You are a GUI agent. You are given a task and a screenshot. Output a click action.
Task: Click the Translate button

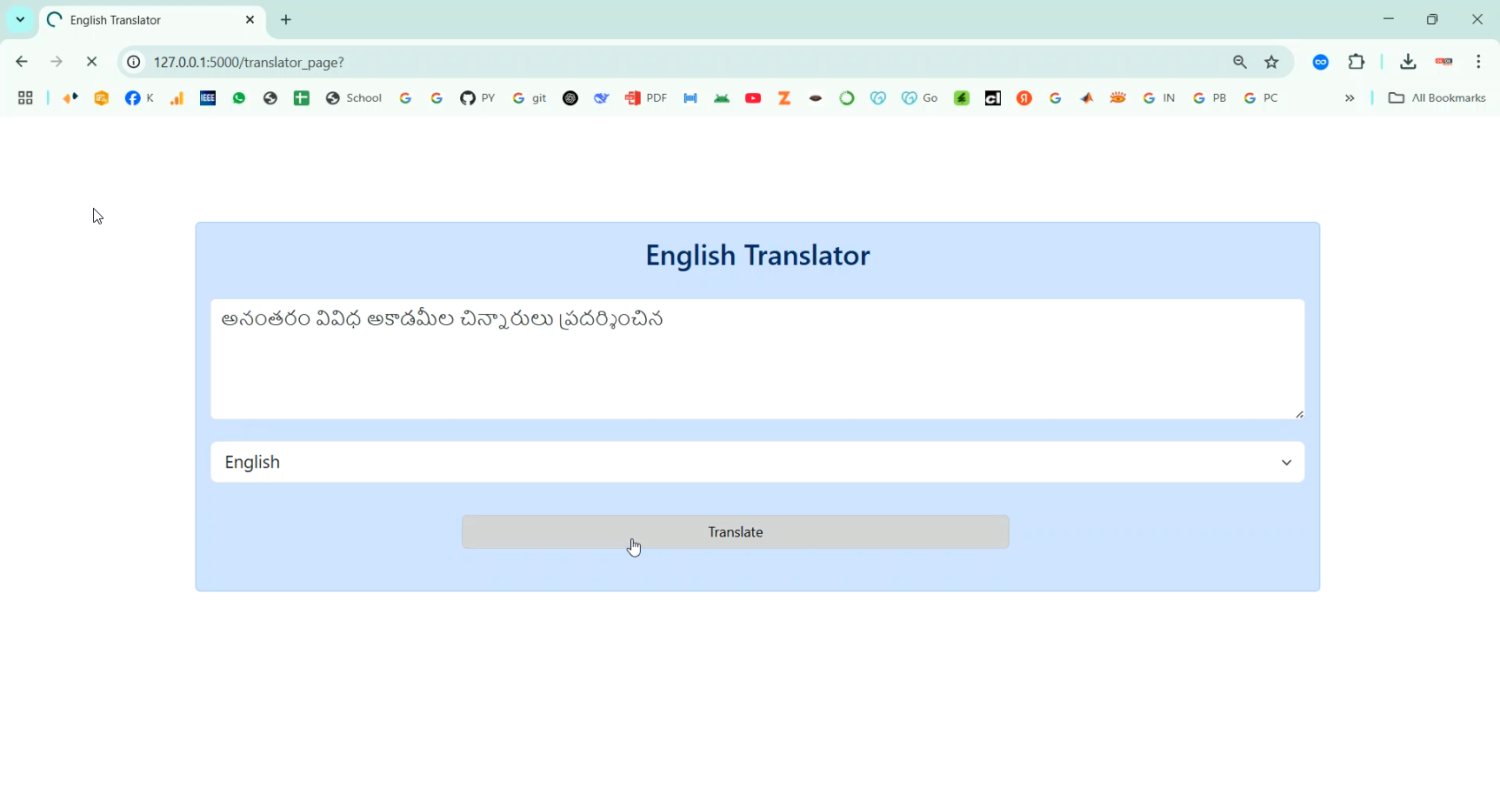click(735, 532)
